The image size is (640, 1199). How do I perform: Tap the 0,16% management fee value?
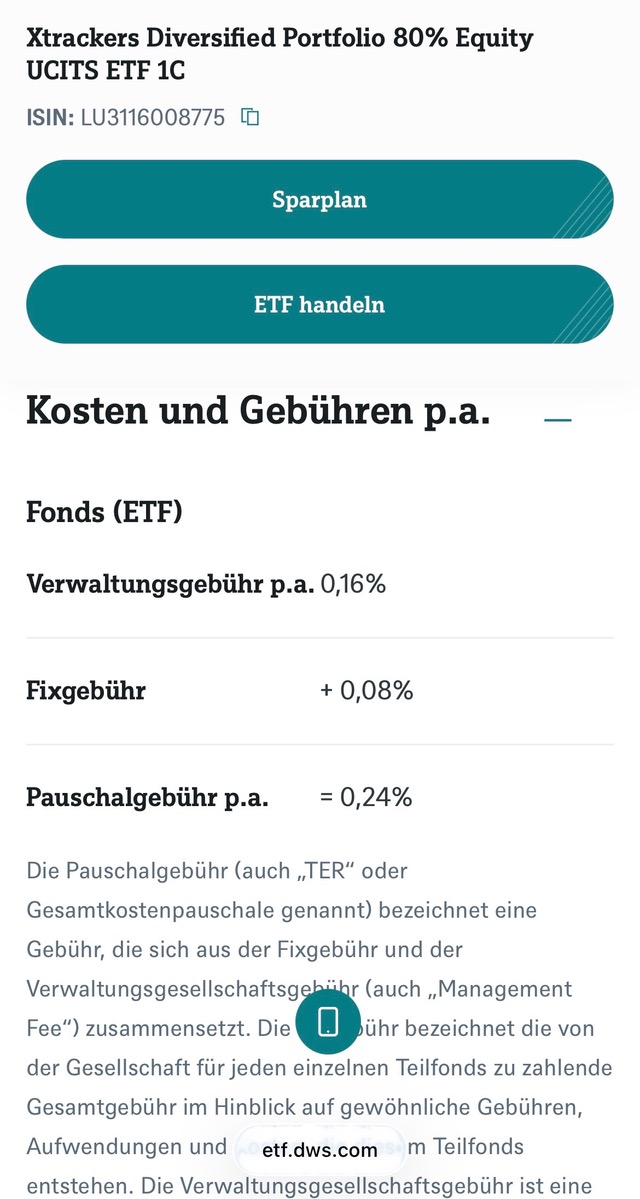click(x=353, y=584)
